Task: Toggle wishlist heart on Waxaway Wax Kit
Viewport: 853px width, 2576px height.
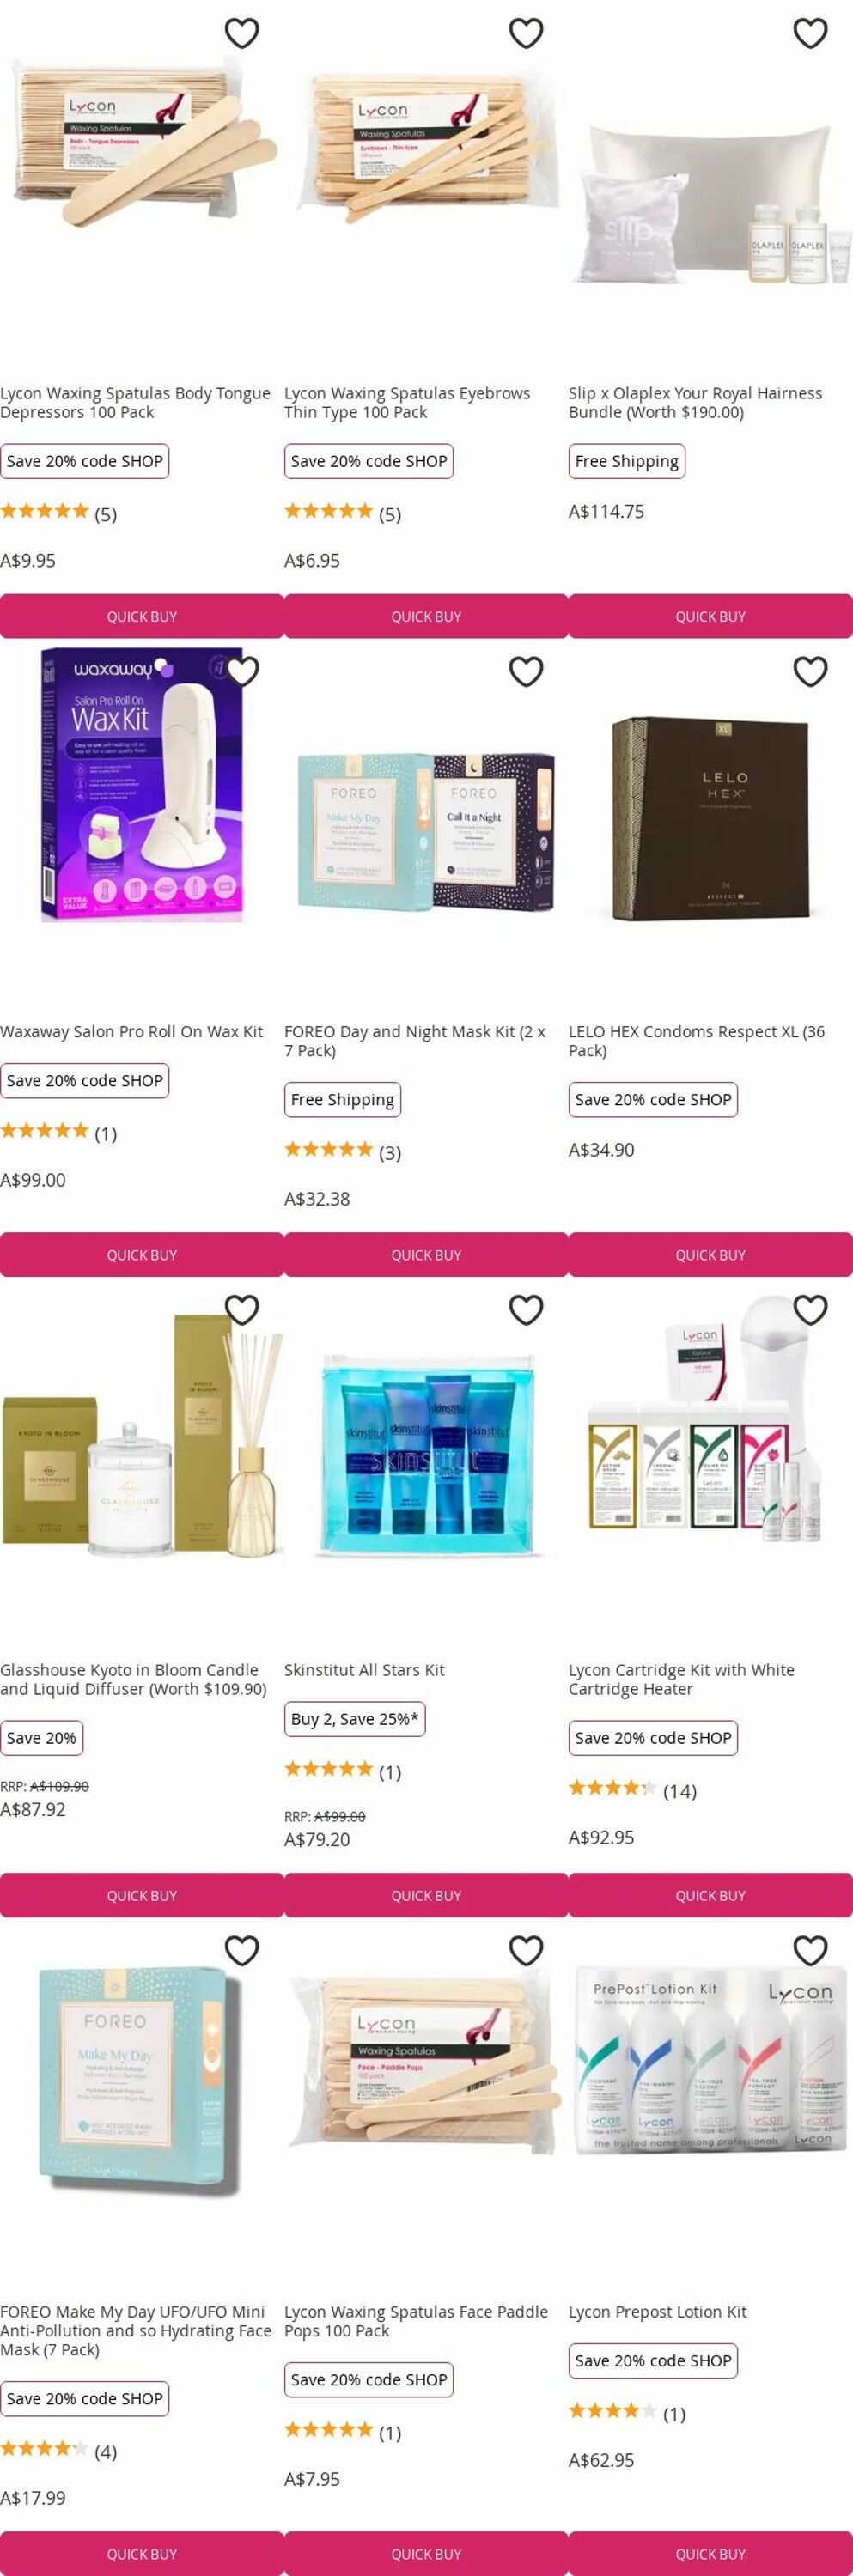Action: [x=242, y=671]
